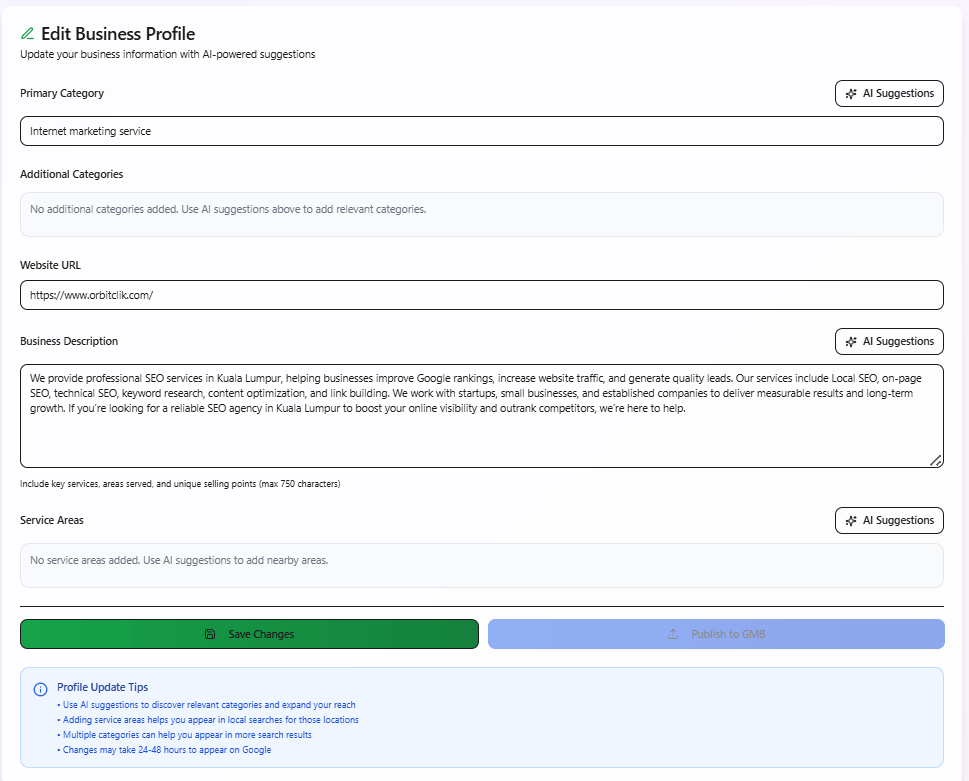Select the Primary Category input field
969x781 pixels.
[482, 131]
